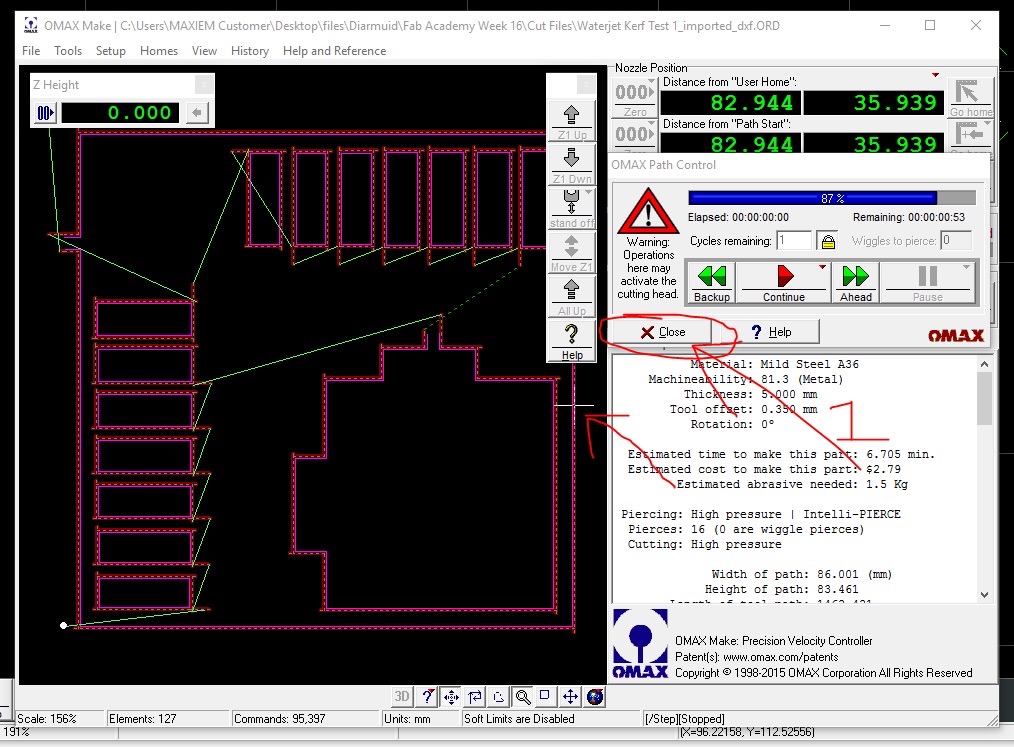Open the View menu
Viewport: 1014px width, 747px height.
pos(204,51)
